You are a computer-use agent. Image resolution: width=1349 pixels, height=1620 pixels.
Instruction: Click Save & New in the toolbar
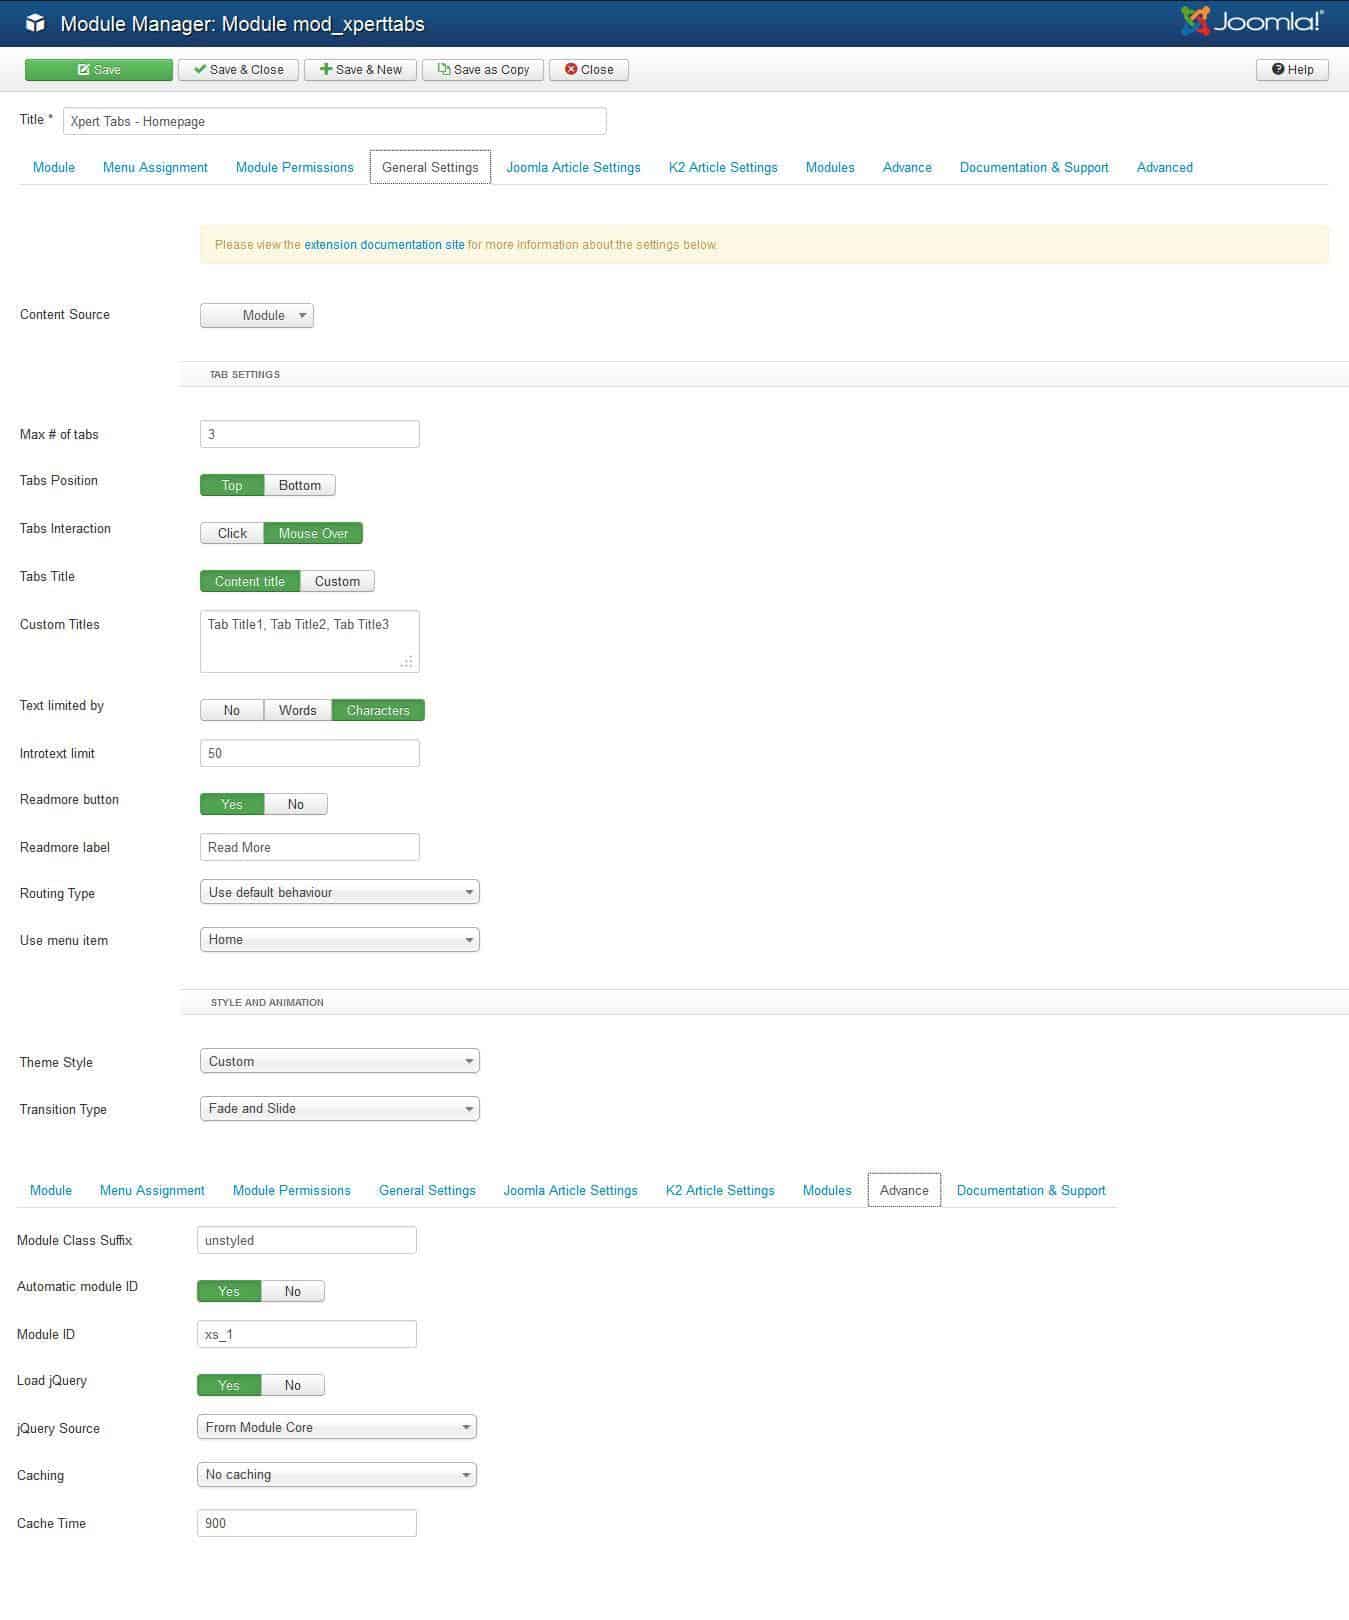(360, 70)
